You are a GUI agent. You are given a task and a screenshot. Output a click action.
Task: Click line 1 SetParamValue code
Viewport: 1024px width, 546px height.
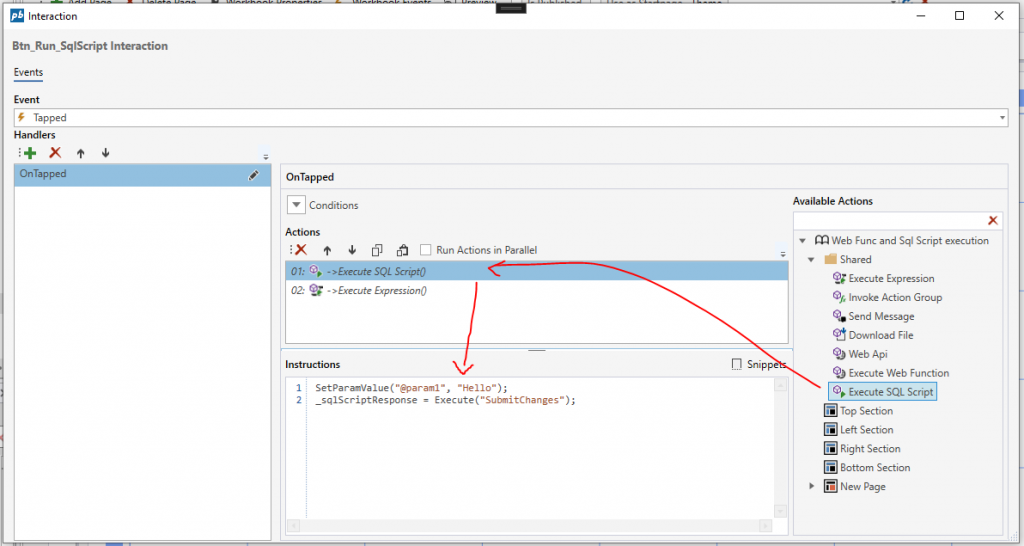[x=411, y=388]
